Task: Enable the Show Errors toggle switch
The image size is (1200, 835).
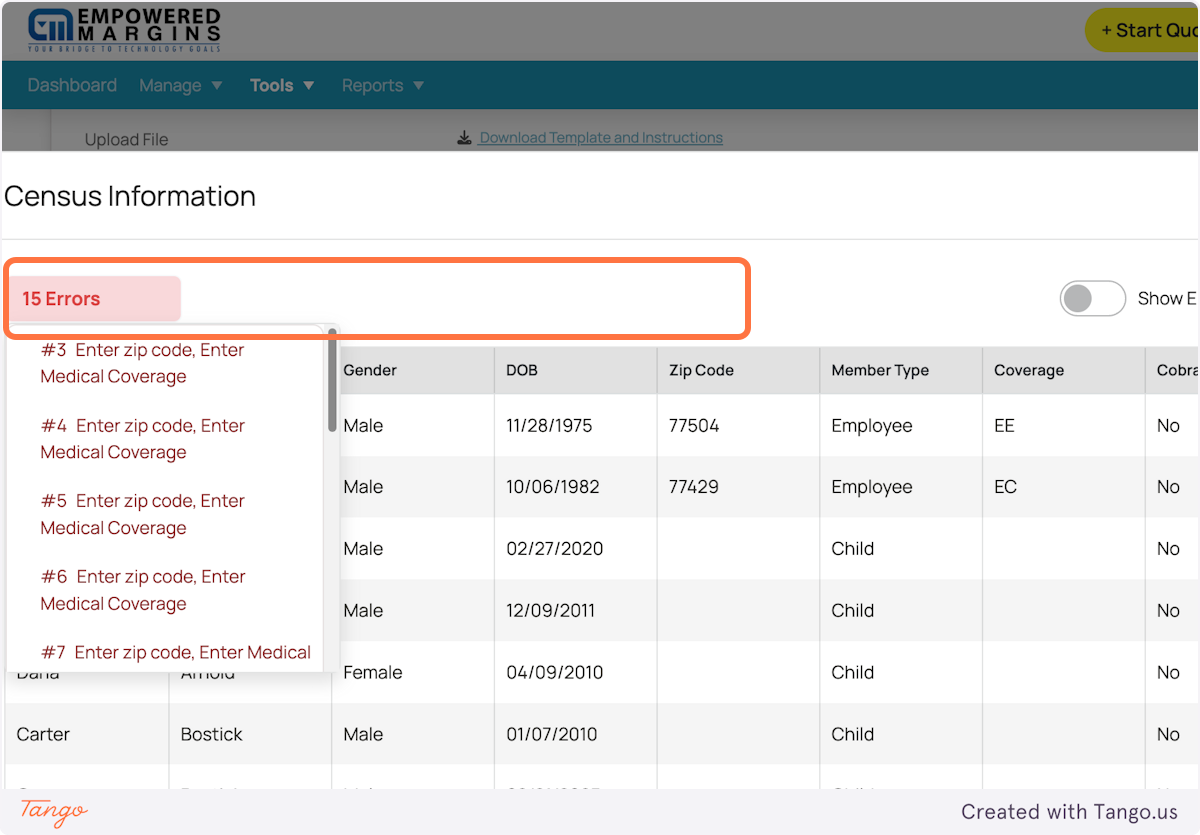Action: point(1093,298)
